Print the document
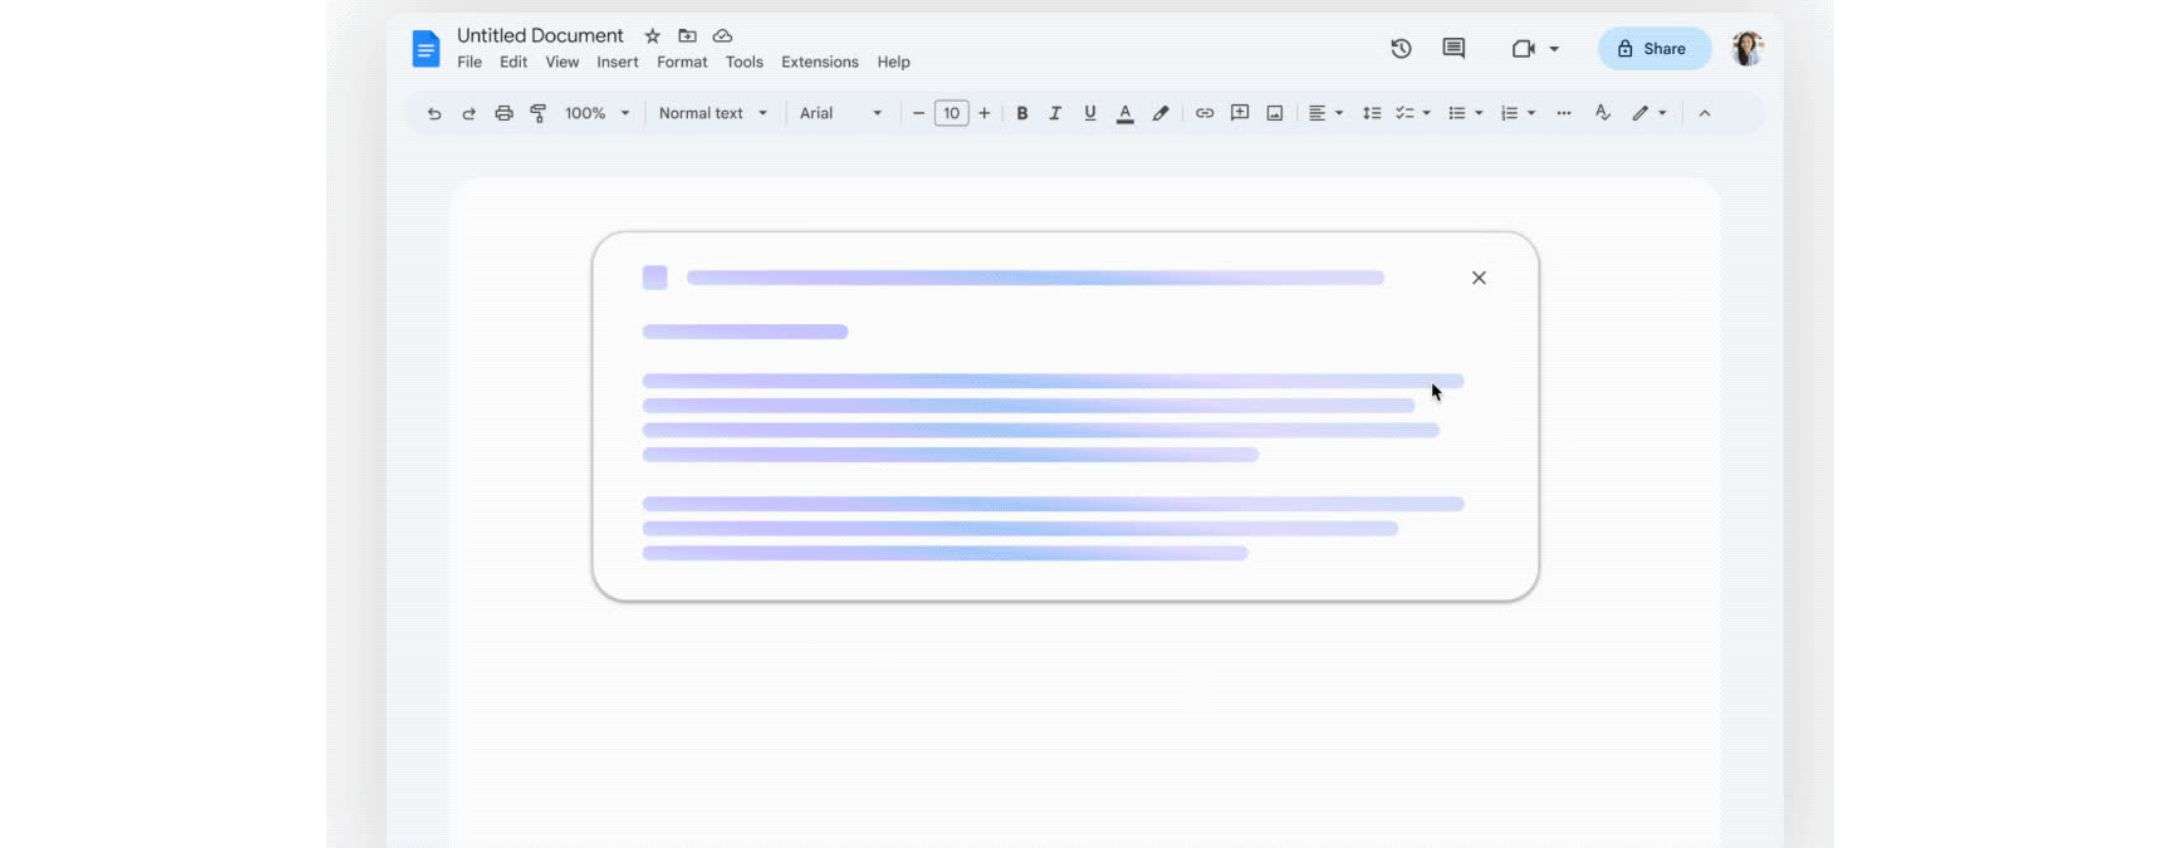The image size is (2160, 848). tap(504, 113)
